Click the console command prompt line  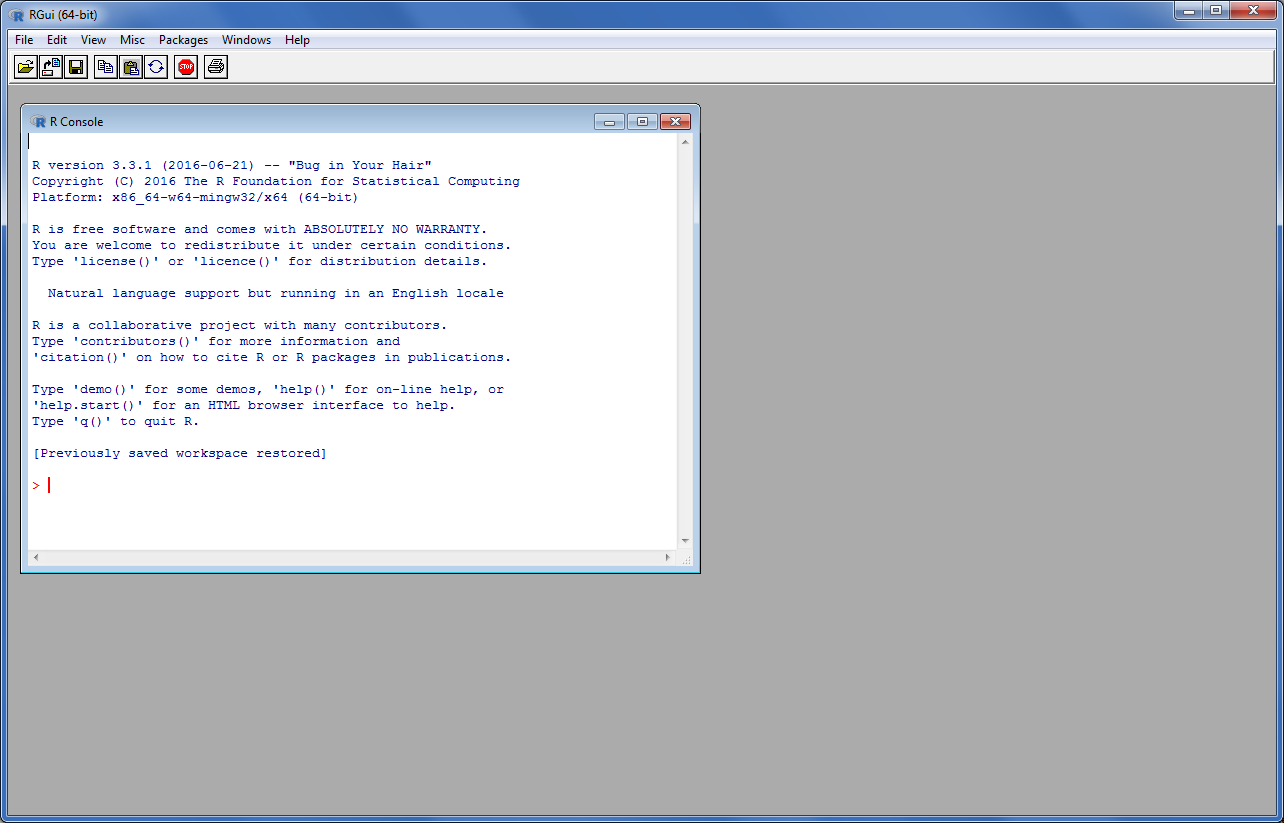click(352, 485)
